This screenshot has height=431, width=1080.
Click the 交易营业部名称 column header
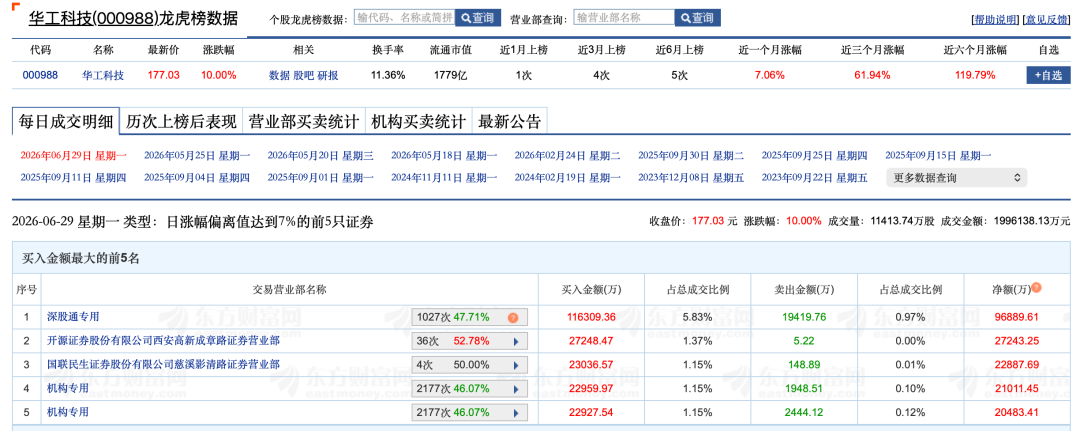(x=289, y=290)
